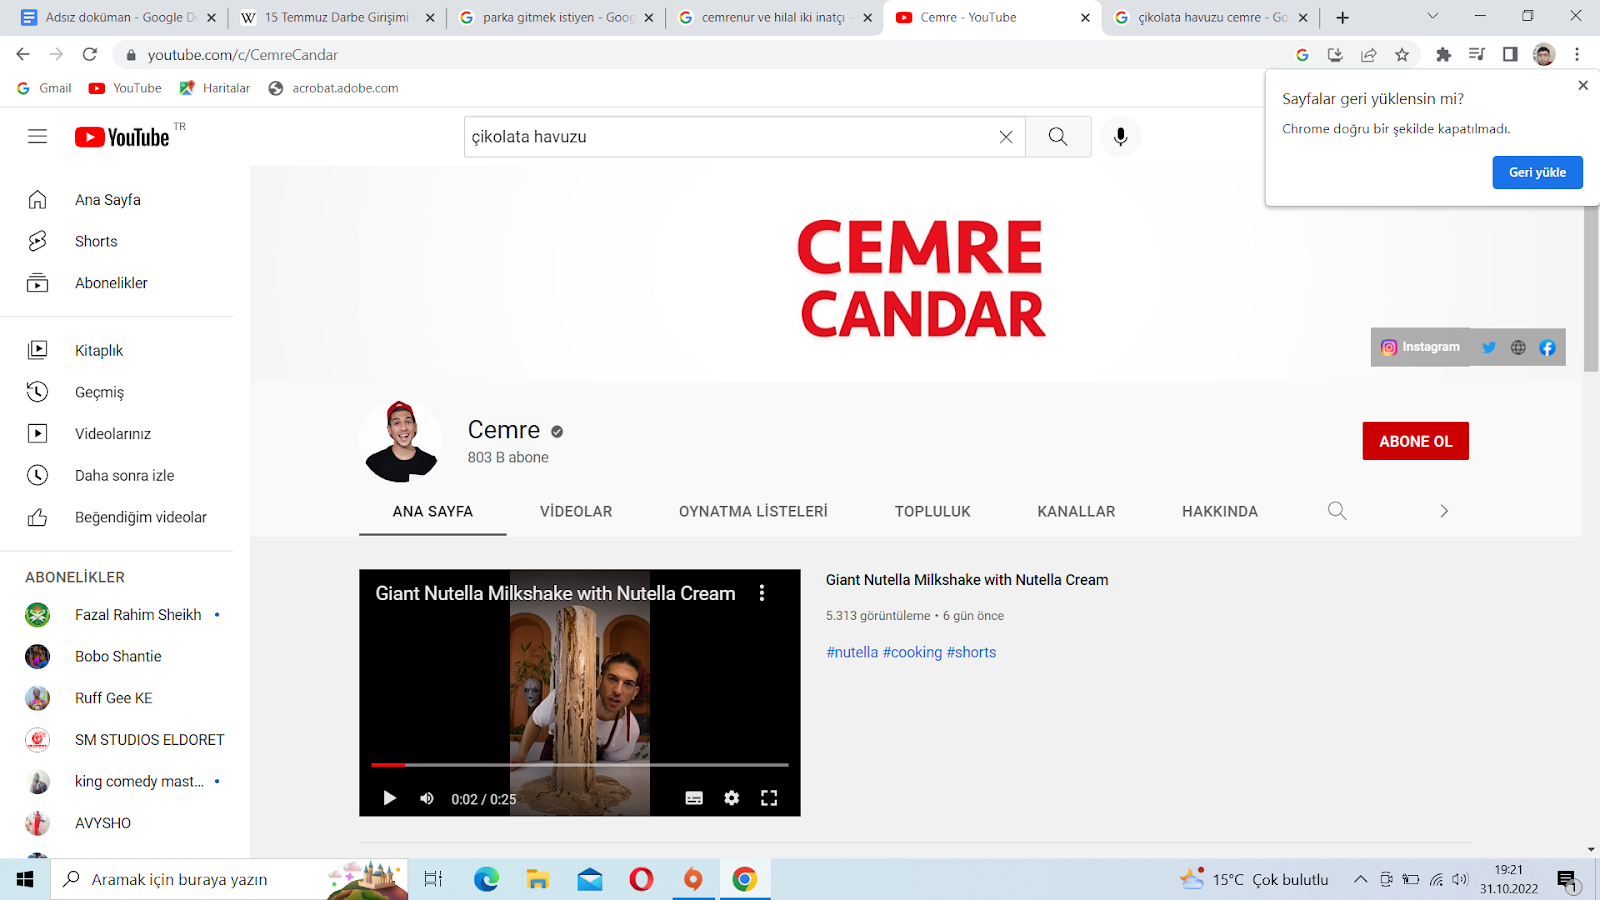Reload the current page
This screenshot has width=1600, height=900.
tap(90, 55)
